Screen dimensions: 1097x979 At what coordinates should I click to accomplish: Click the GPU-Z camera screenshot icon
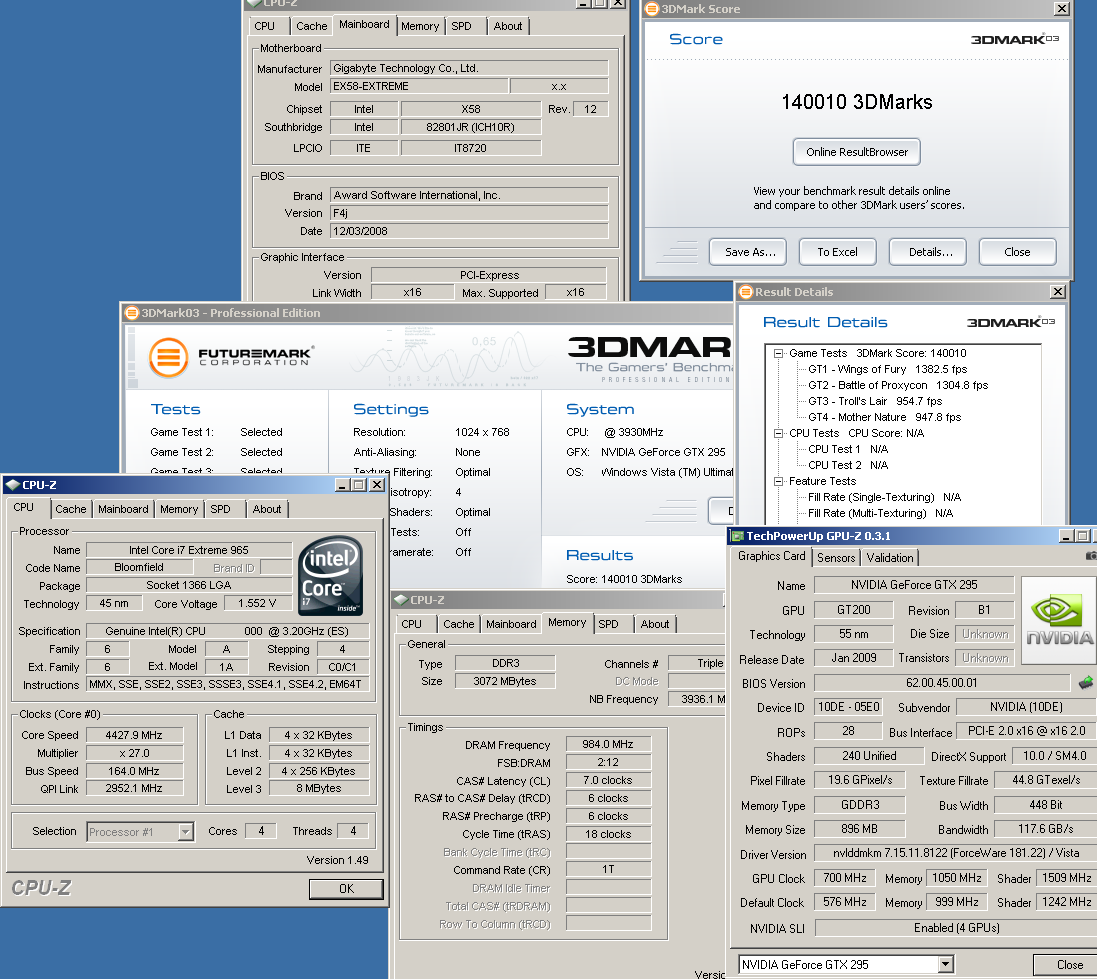tap(1091, 556)
